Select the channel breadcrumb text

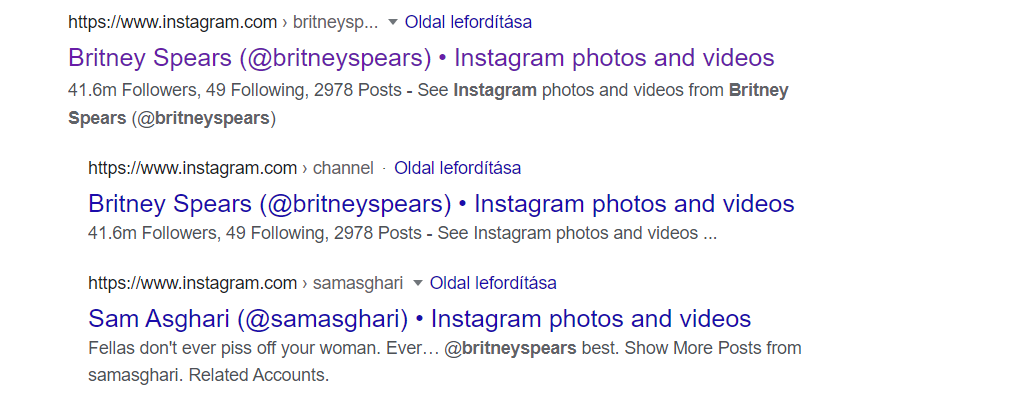pos(343,168)
